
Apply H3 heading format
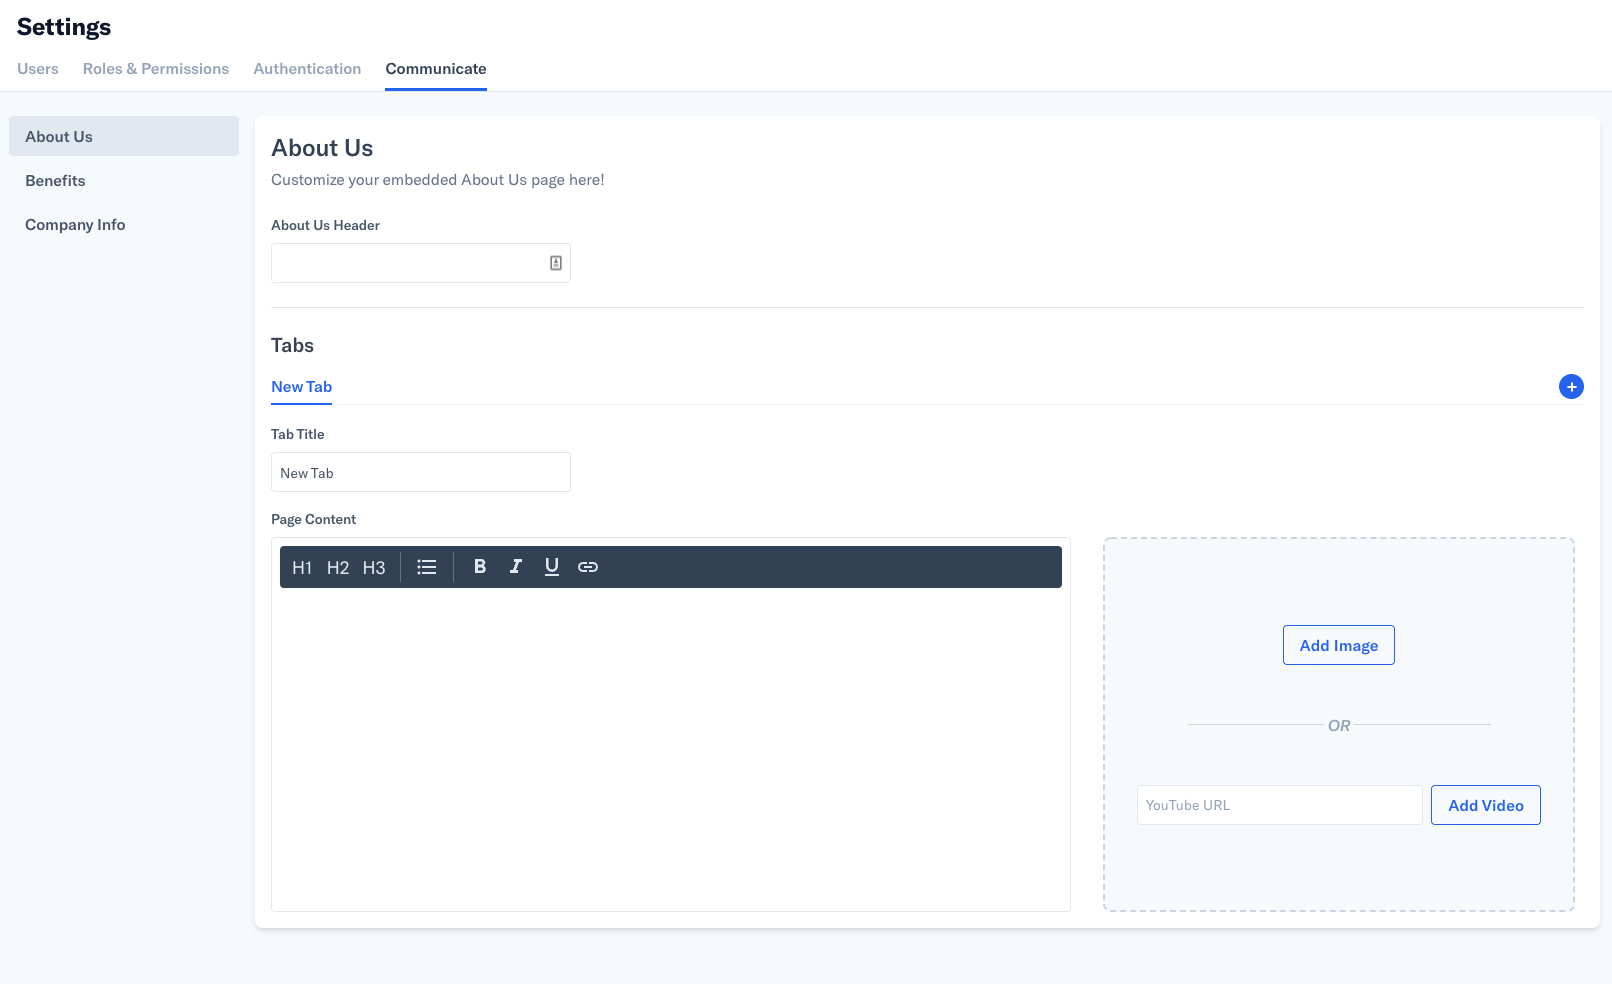pyautogui.click(x=374, y=567)
